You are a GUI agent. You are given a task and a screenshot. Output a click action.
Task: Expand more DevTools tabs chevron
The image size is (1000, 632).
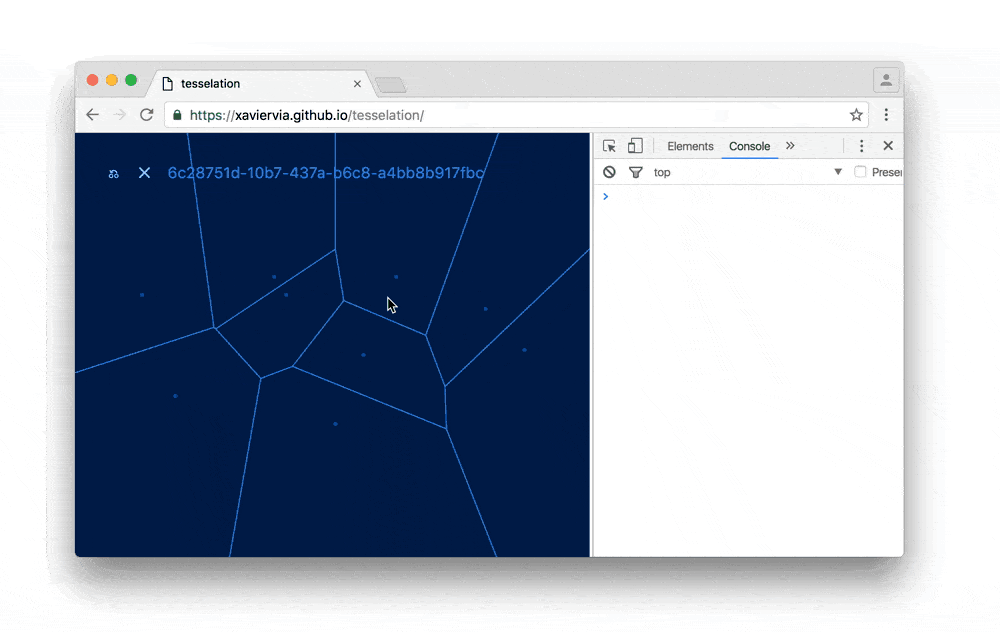(x=790, y=145)
